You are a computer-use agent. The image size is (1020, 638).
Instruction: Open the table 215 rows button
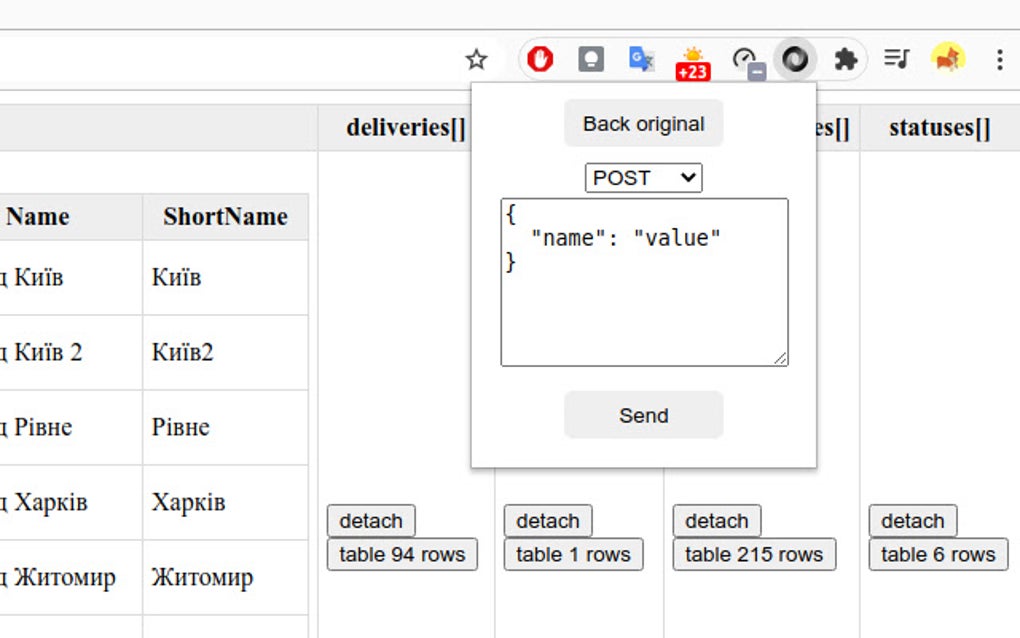point(754,554)
